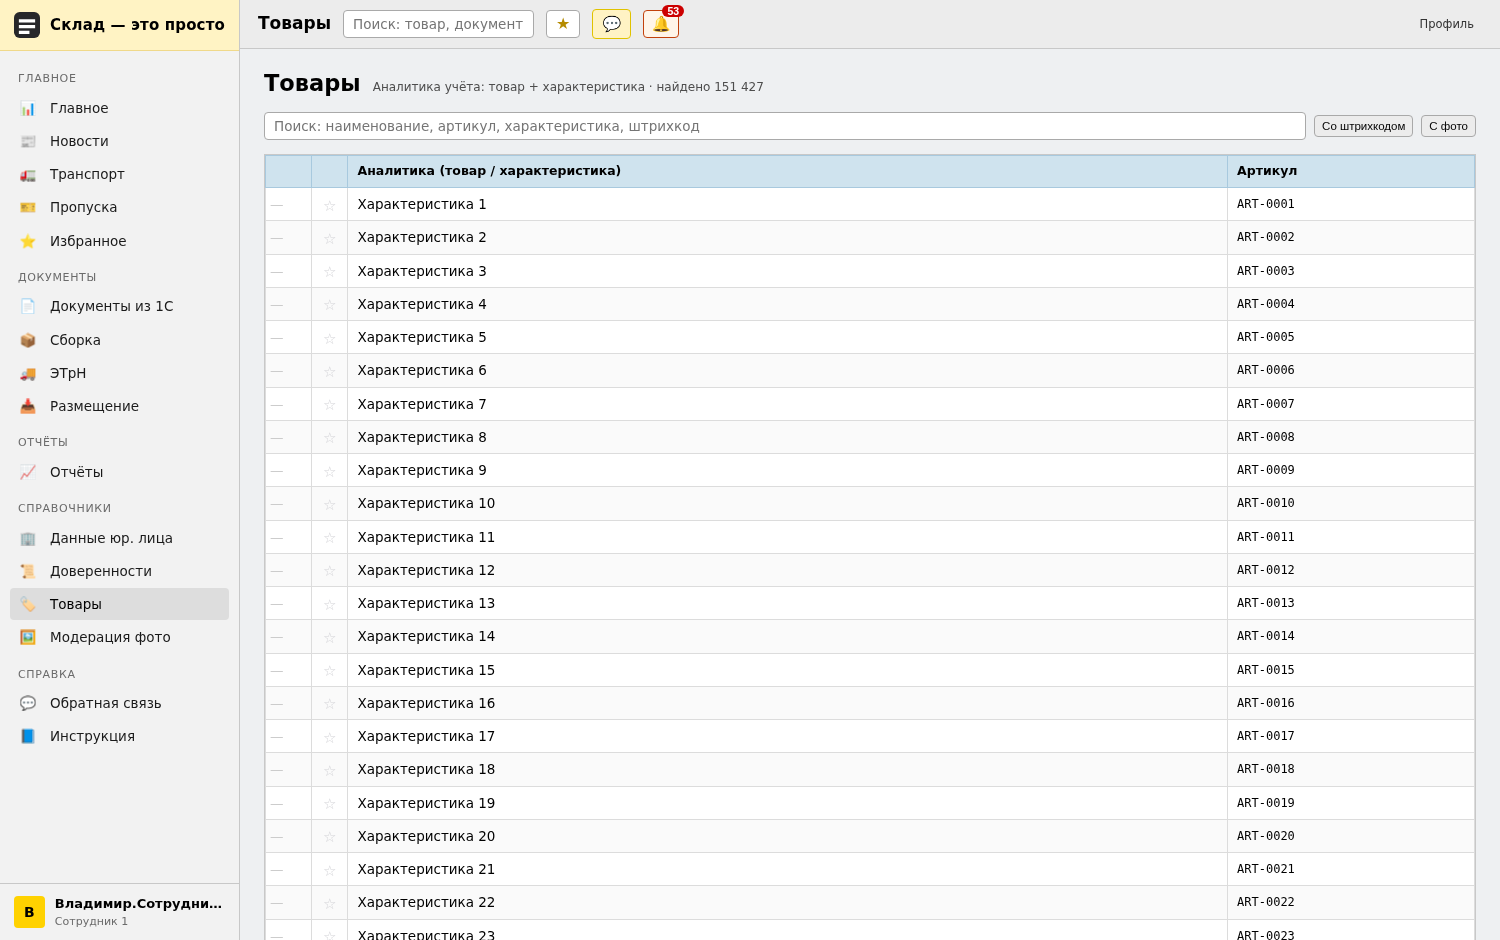Select the Характеристика 7 row name
The image size is (1500, 940).
(x=422, y=404)
